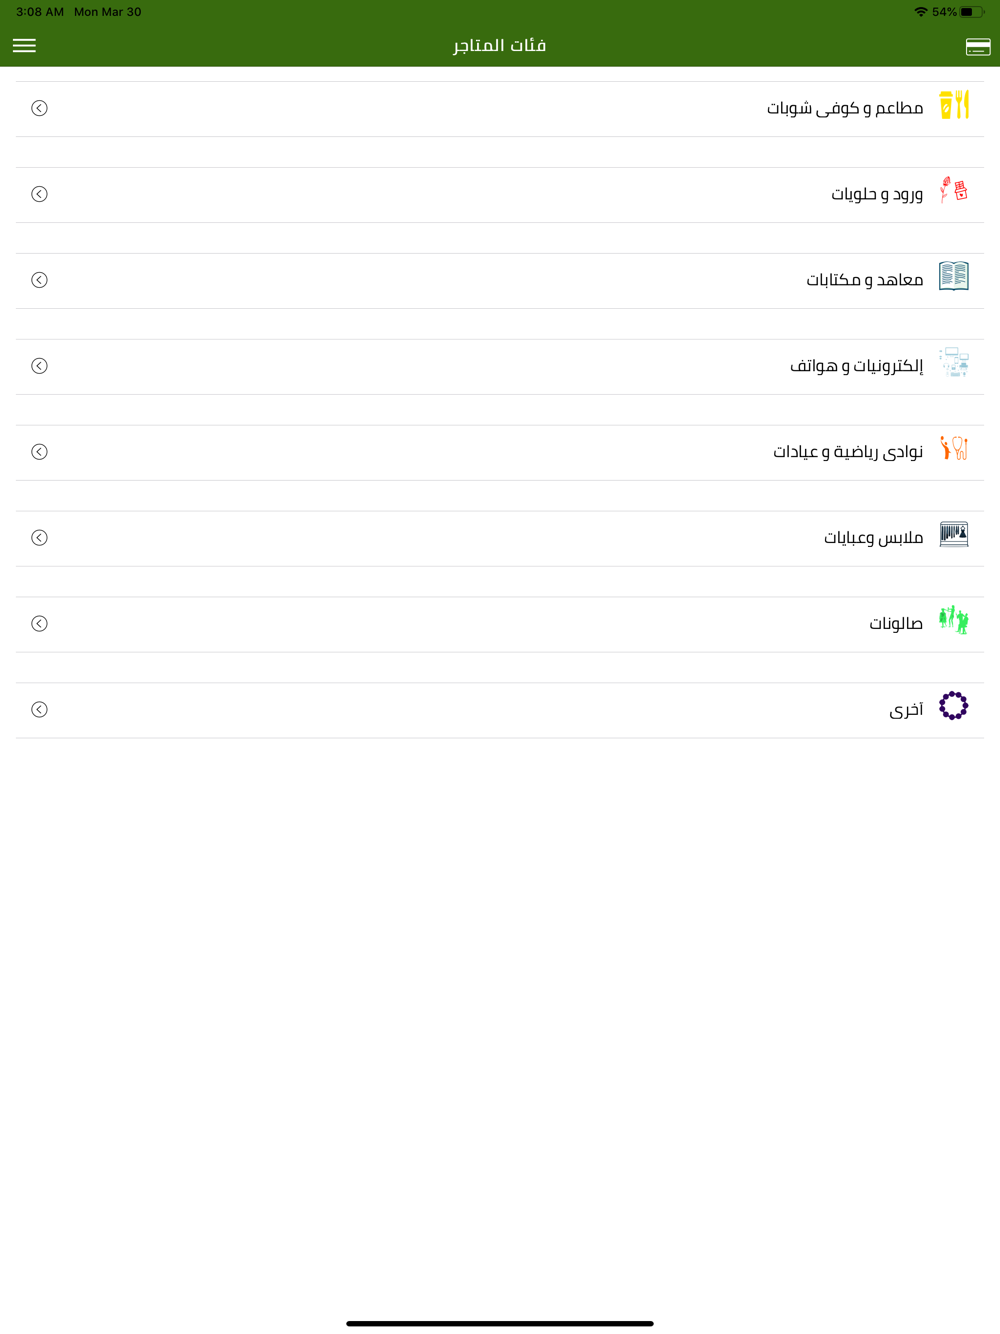The height and width of the screenshot is (1334, 1000).
Task: Tap the red flowers and sweets icon
Action: [x=954, y=191]
